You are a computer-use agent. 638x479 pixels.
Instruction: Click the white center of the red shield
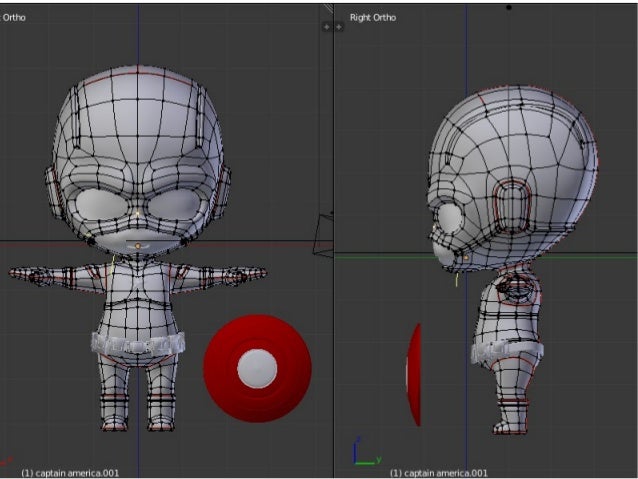(257, 368)
